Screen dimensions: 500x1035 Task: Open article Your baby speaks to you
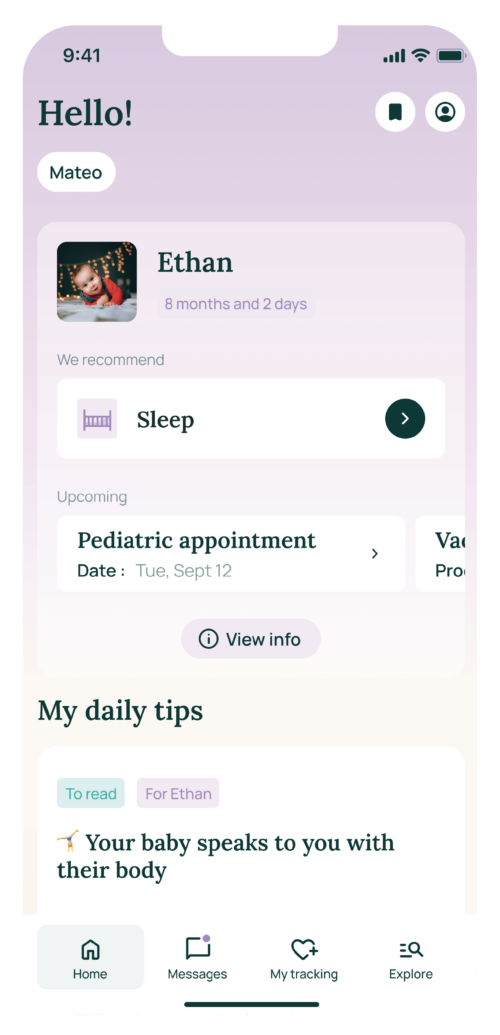pos(225,856)
